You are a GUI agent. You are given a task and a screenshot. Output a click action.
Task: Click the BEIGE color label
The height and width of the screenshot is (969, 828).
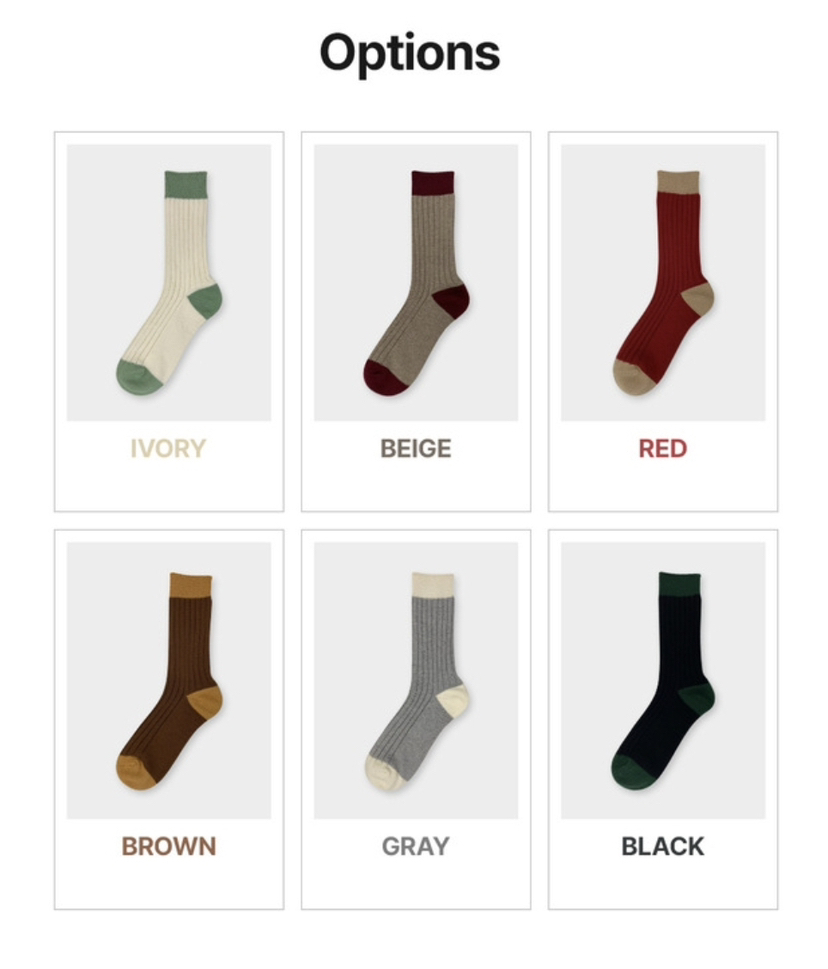(416, 449)
